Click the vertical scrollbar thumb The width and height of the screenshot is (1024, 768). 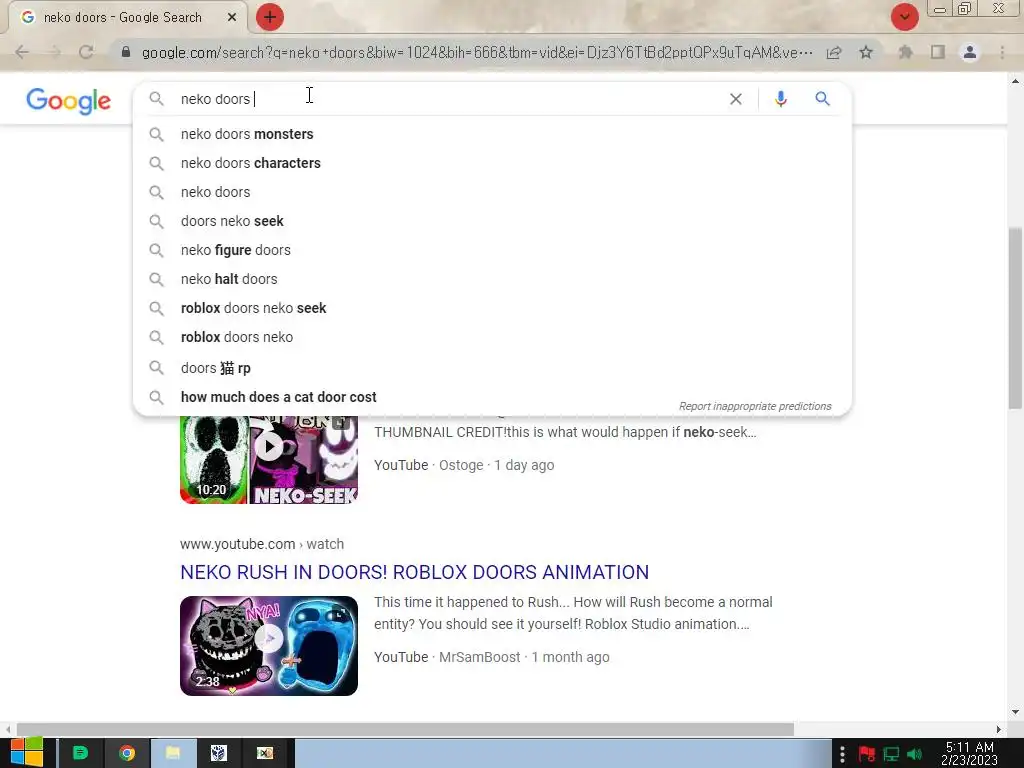[1015, 318]
